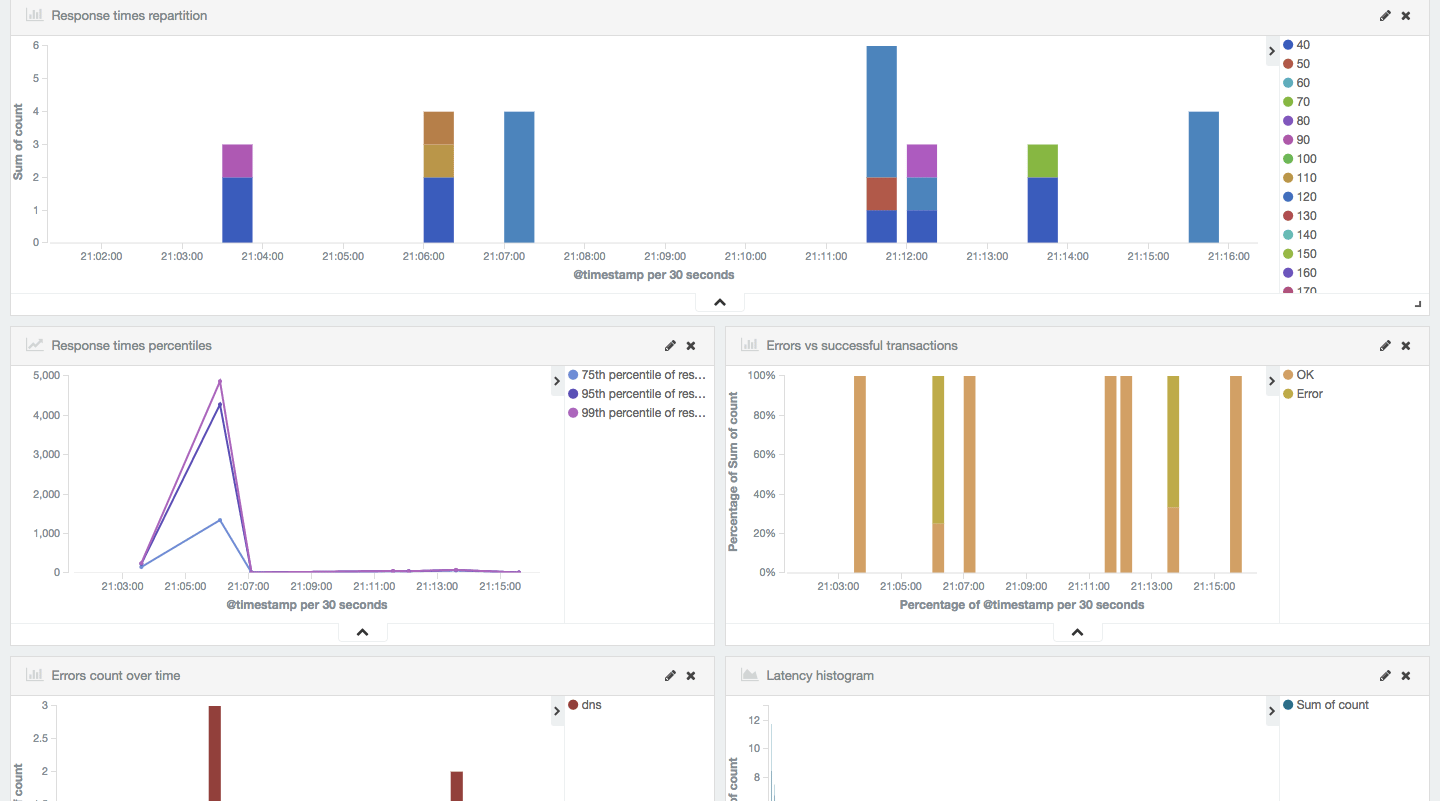Screen dimensions: 1440x801
Task: Click line chart icon of Response times percentiles
Action: [34, 346]
